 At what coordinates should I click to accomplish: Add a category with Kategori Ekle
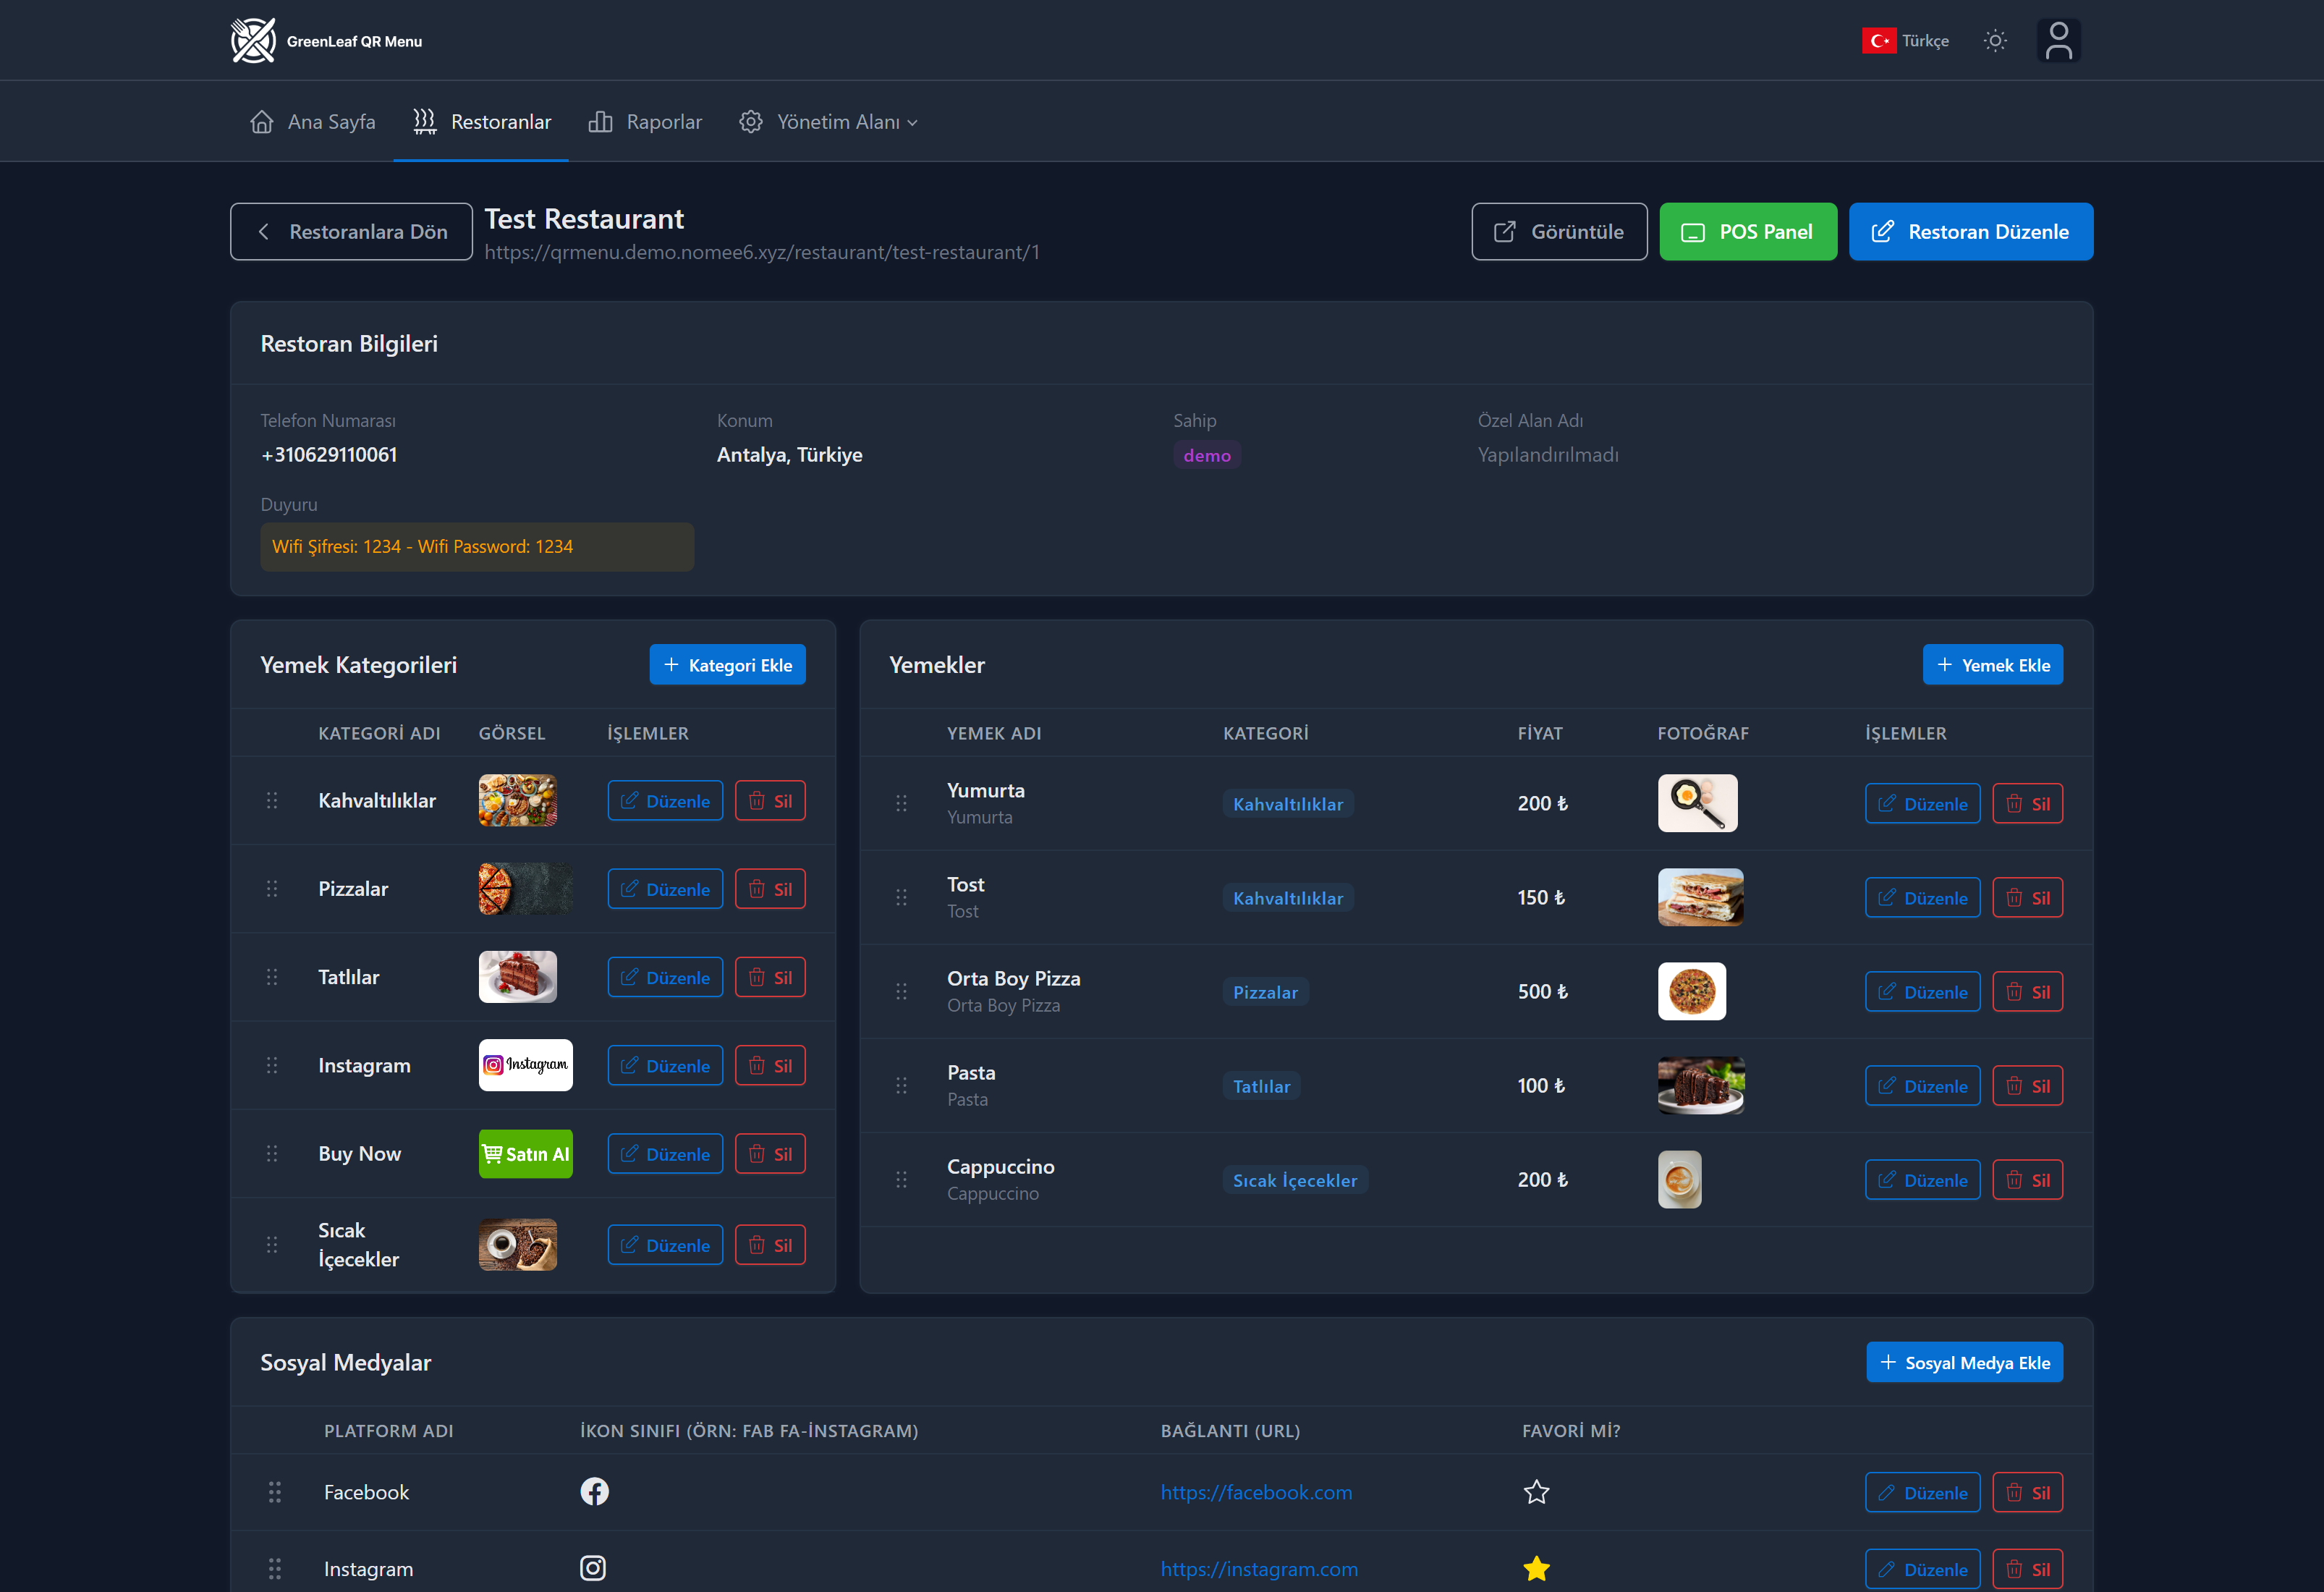click(727, 665)
